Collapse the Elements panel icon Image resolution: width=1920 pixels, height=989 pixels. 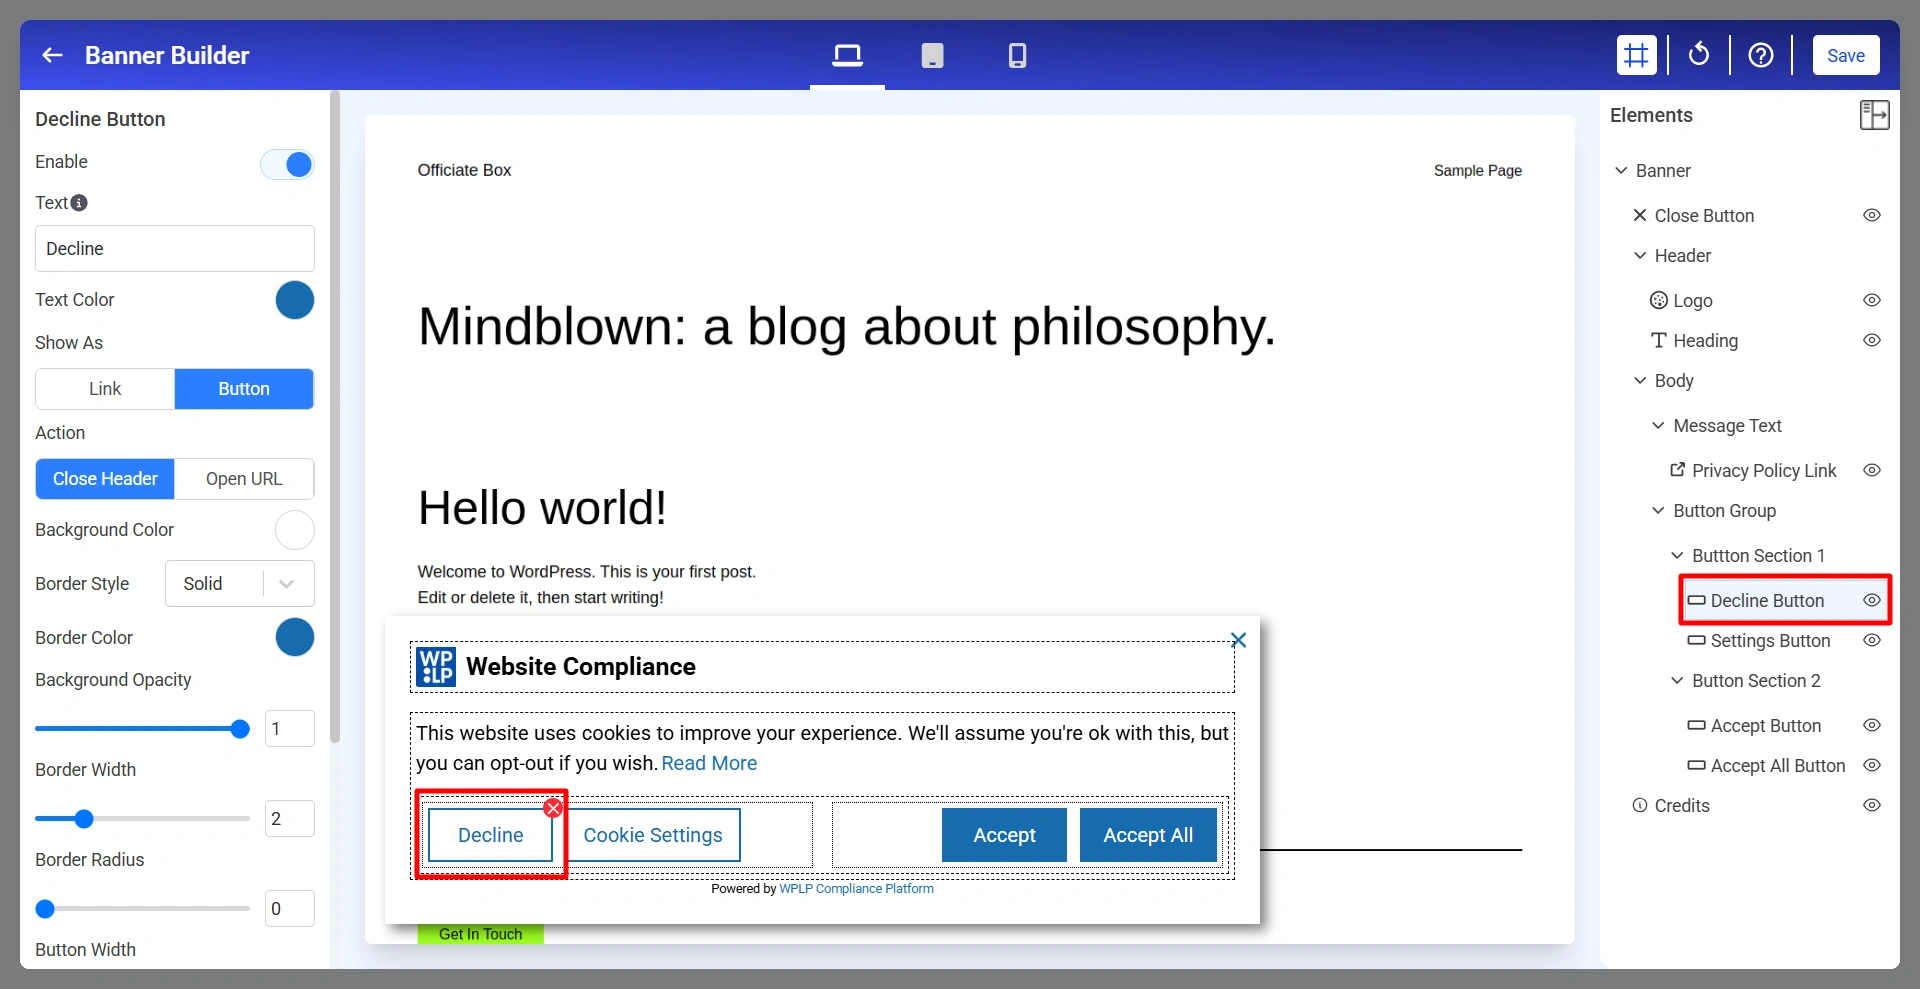click(x=1874, y=115)
